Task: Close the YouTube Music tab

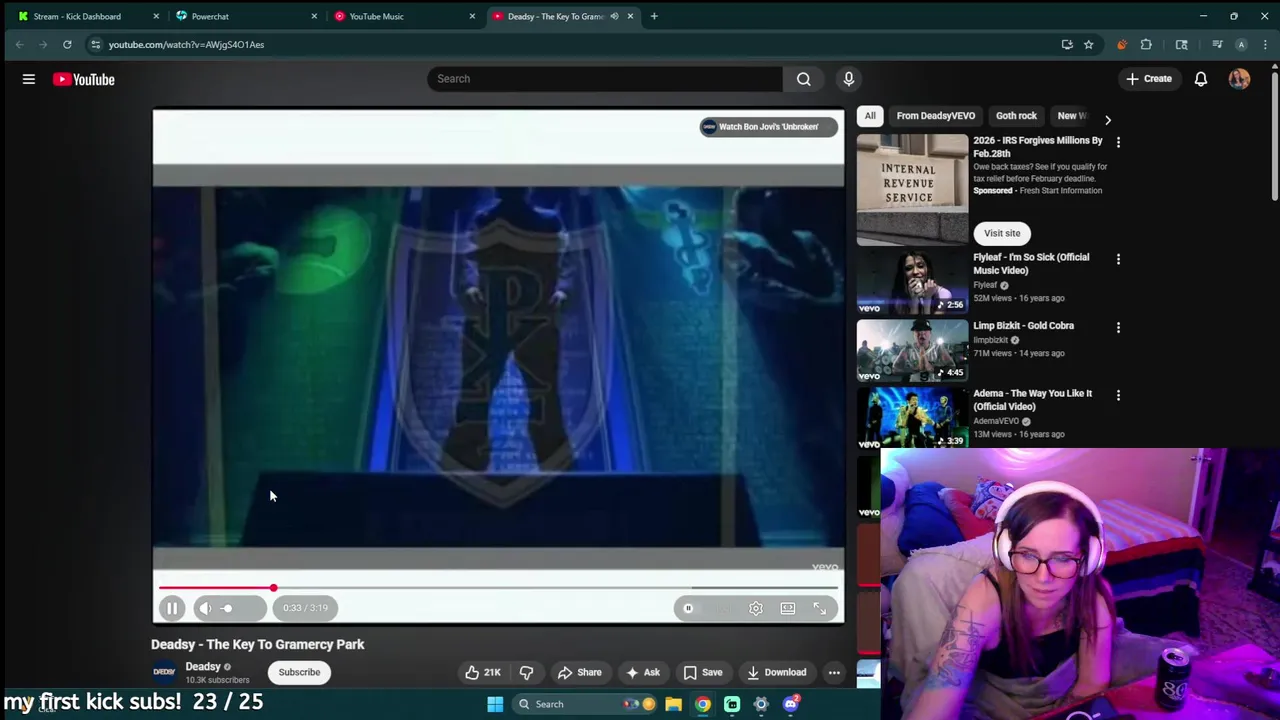Action: (472, 16)
